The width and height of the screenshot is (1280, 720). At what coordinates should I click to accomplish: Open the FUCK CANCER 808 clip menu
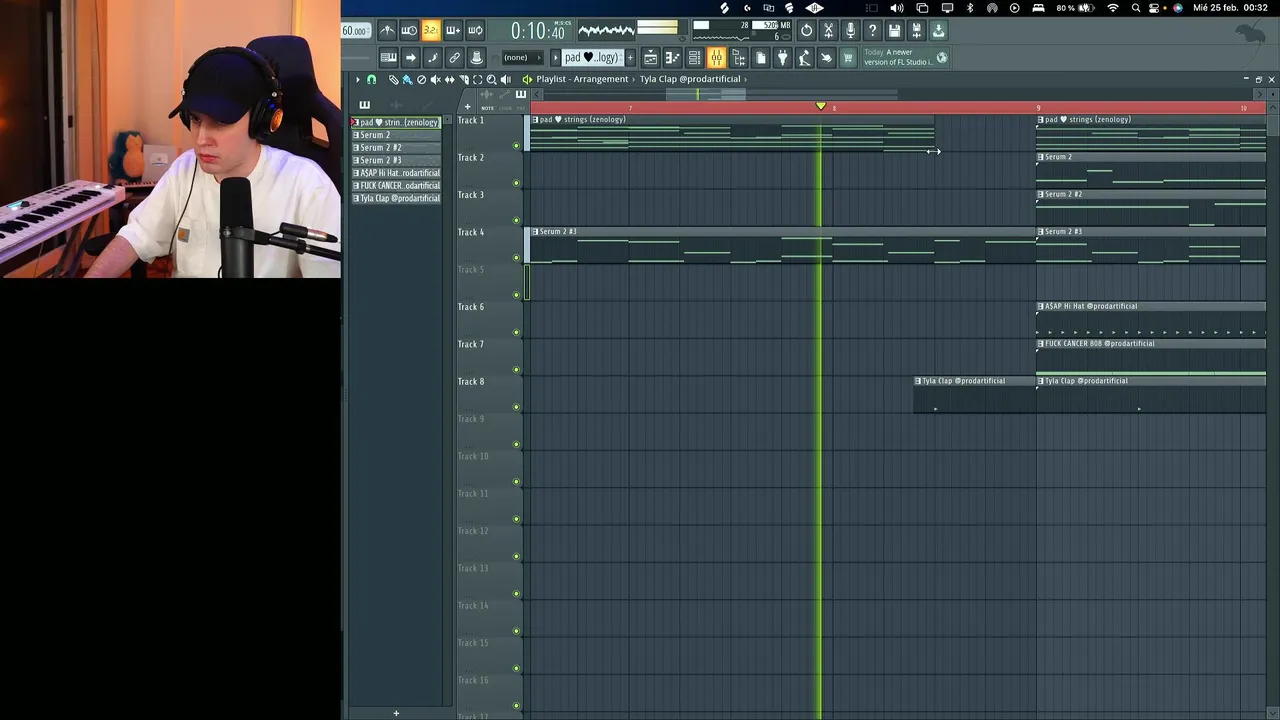click(x=1041, y=344)
